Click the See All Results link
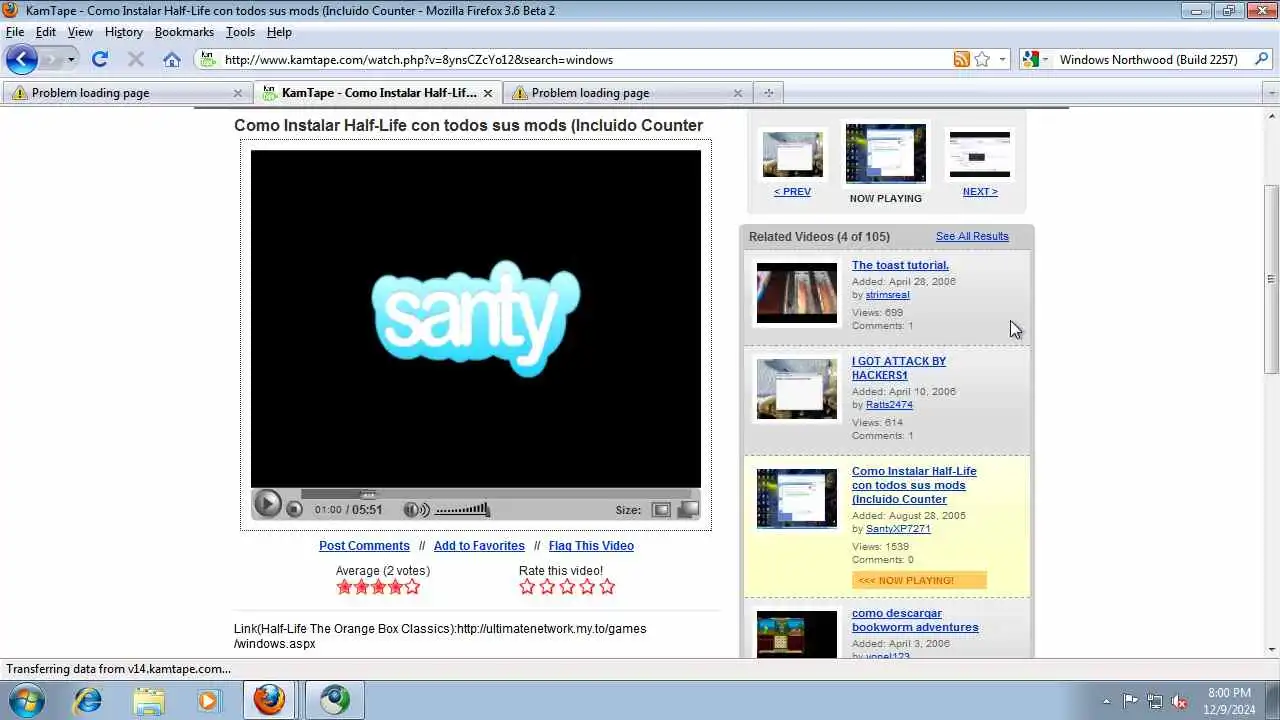The height and width of the screenshot is (720, 1280). point(972,237)
